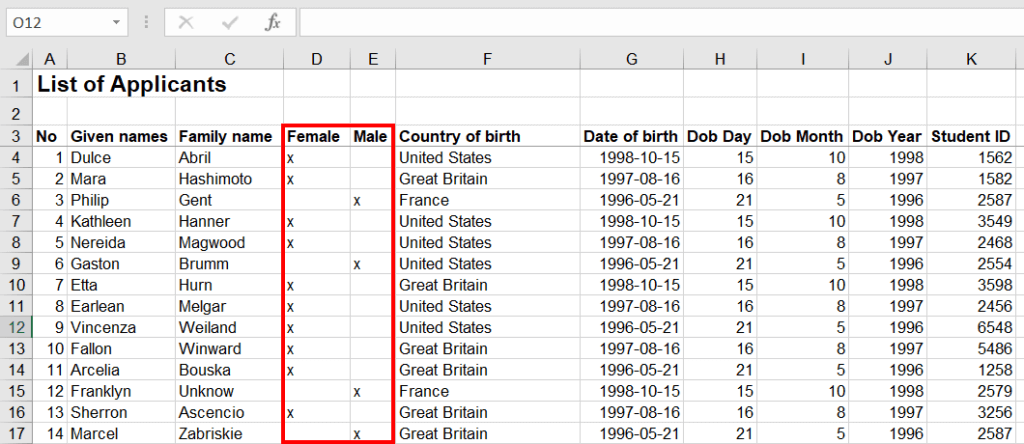Select column K header
This screenshot has width=1024, height=444.
click(x=971, y=59)
